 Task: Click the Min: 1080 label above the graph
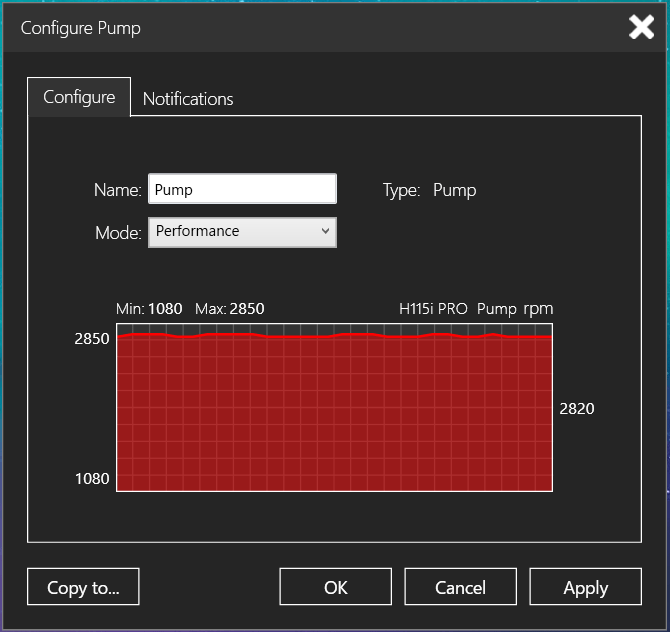149,309
